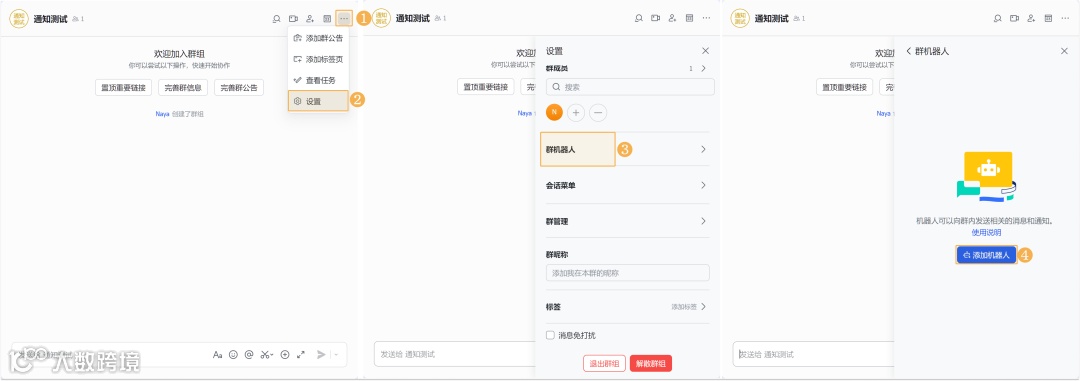The image size is (1080, 381).
Task: Click the circled plus attachment icon
Action: click(284, 355)
